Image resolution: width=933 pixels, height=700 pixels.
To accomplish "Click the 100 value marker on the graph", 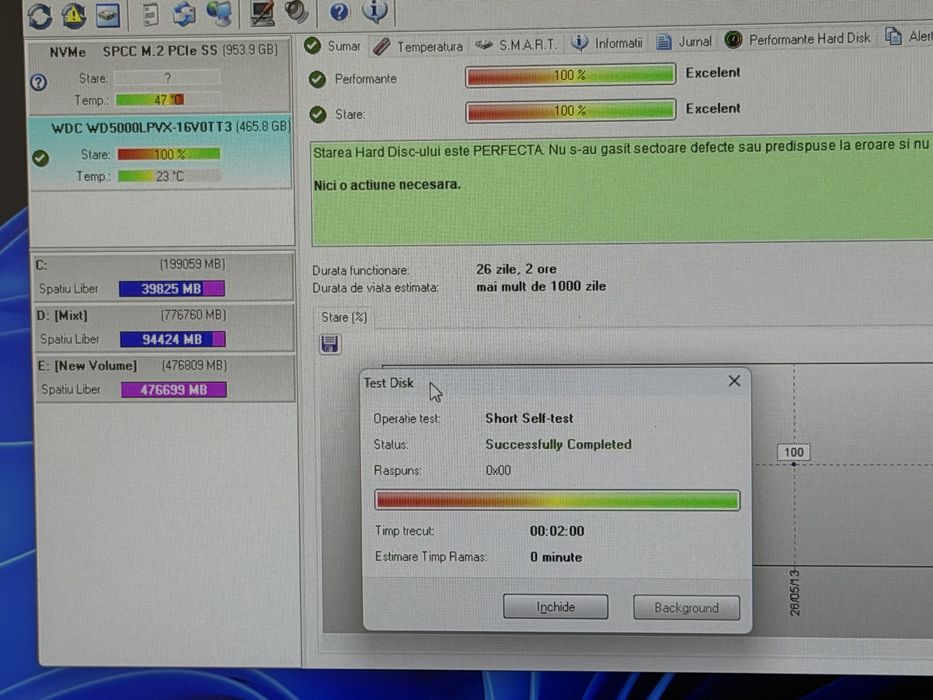I will click(793, 452).
